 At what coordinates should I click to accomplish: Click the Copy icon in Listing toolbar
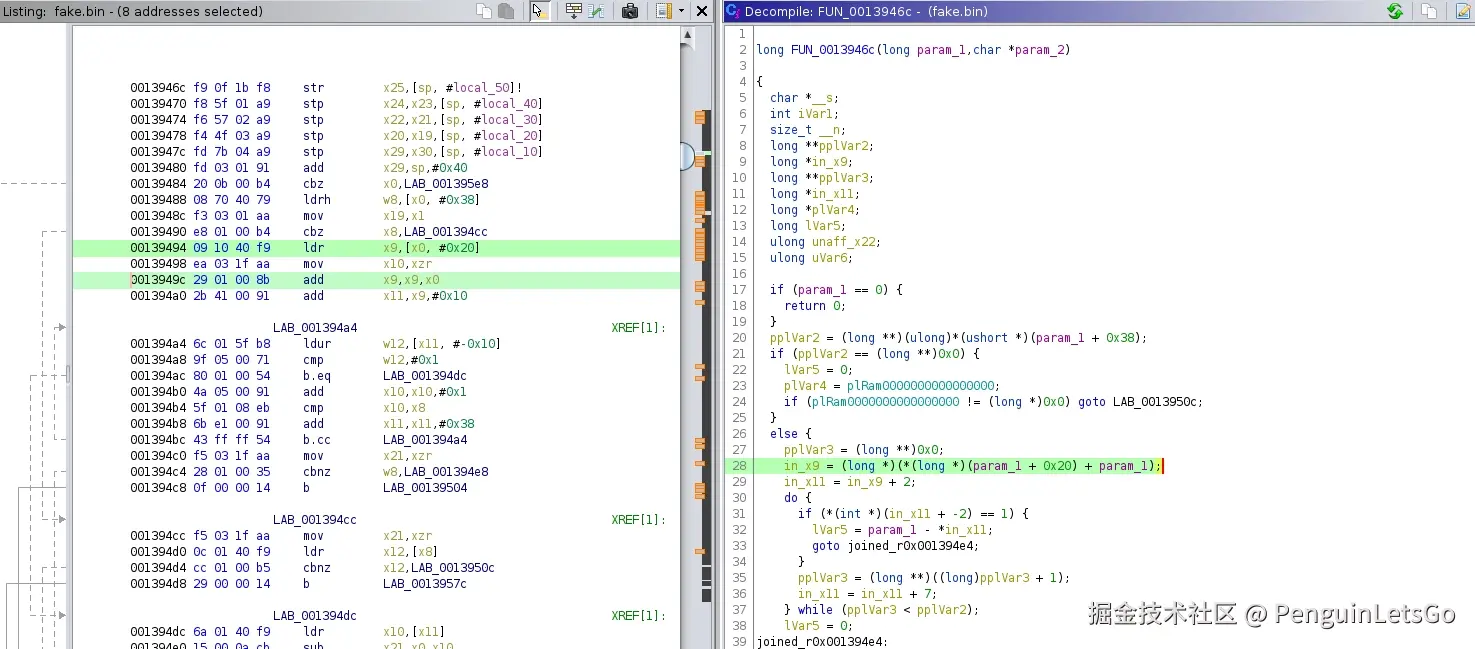(x=484, y=11)
